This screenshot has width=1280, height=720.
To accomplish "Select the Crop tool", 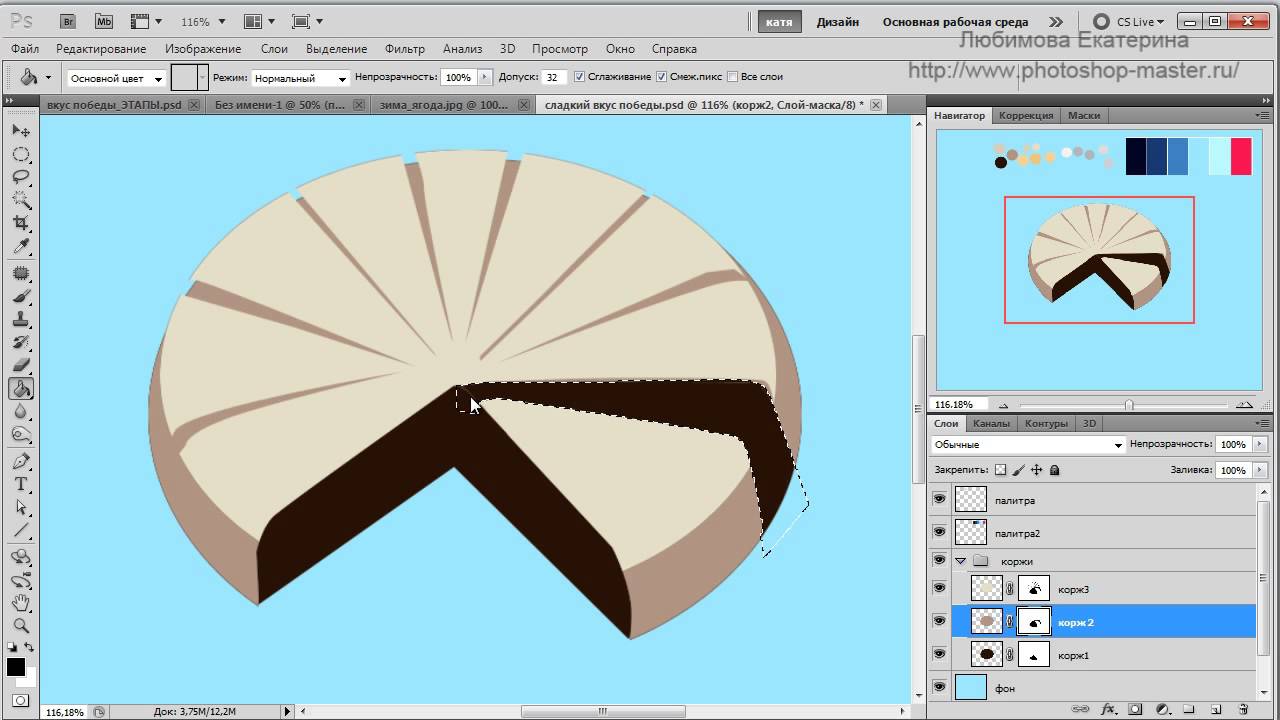I will 21,223.
